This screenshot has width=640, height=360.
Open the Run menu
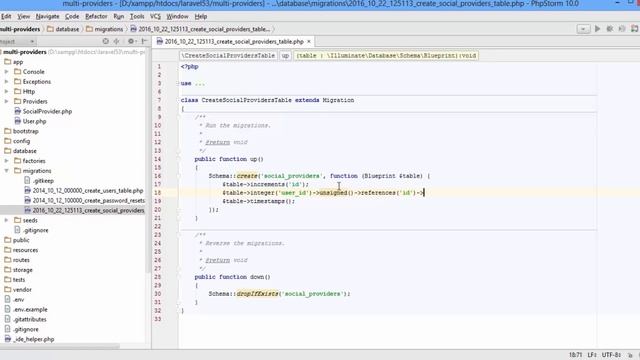pos(118,16)
